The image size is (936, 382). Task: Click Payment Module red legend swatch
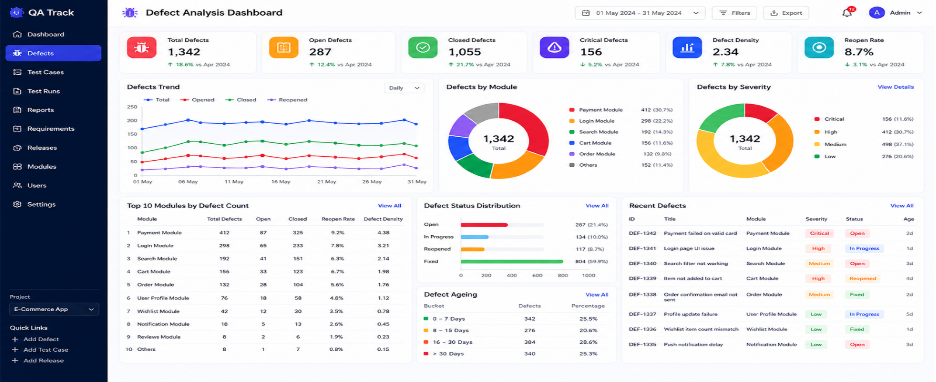(x=572, y=110)
